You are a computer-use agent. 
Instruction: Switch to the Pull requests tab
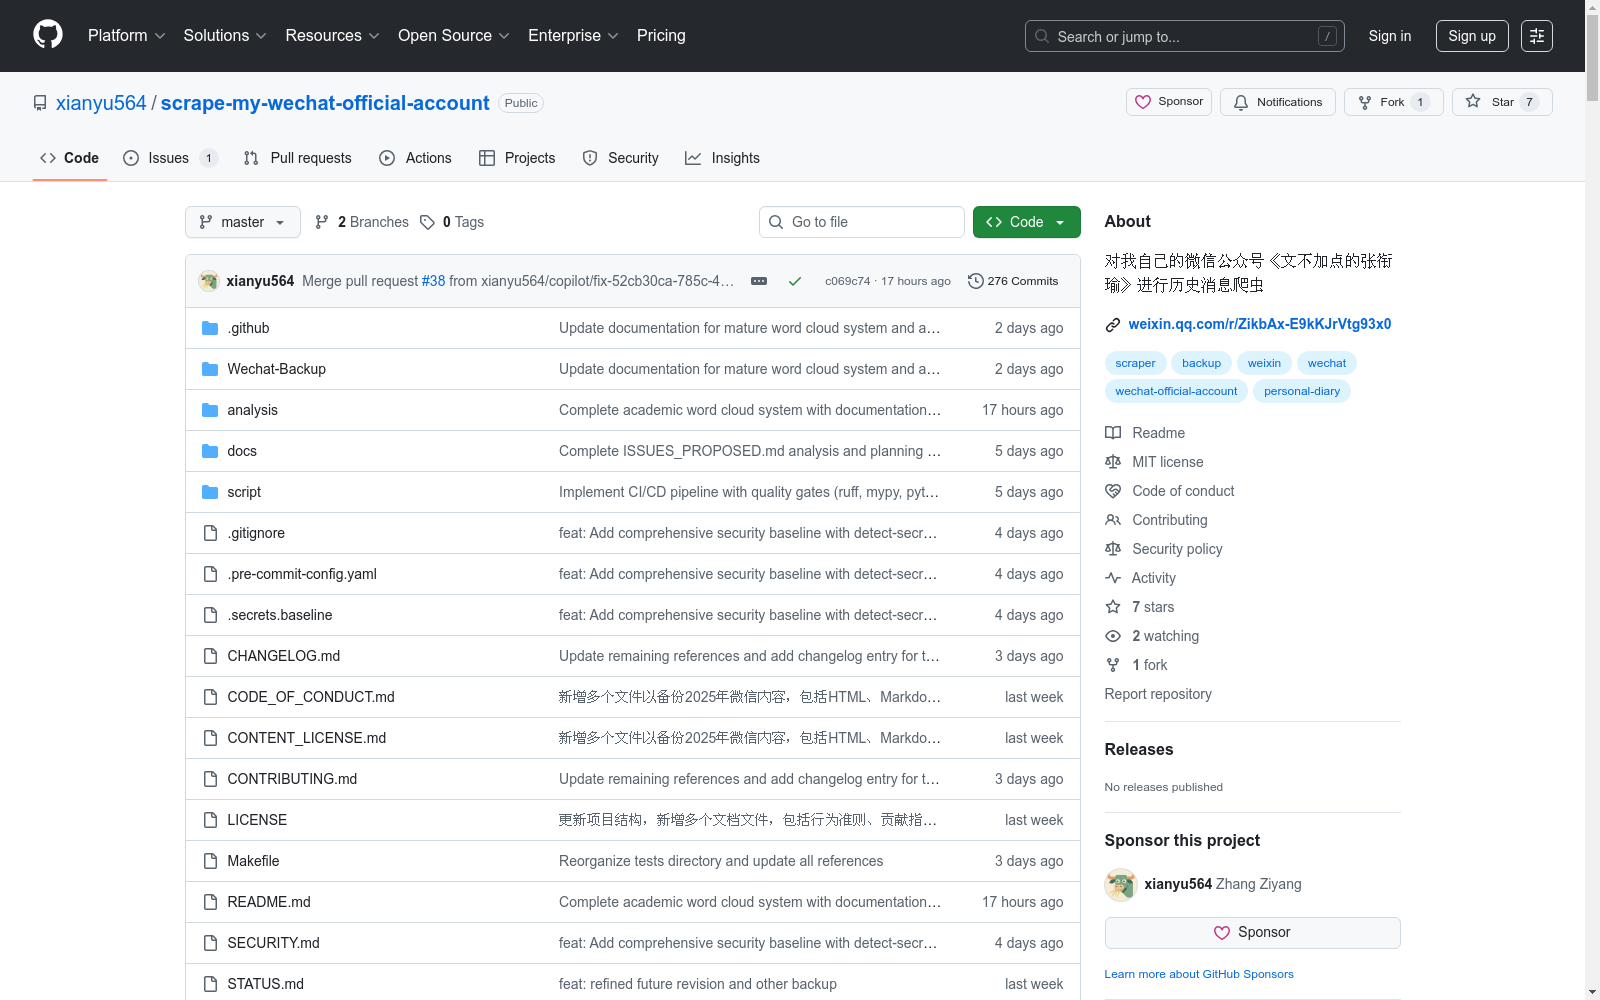298,158
